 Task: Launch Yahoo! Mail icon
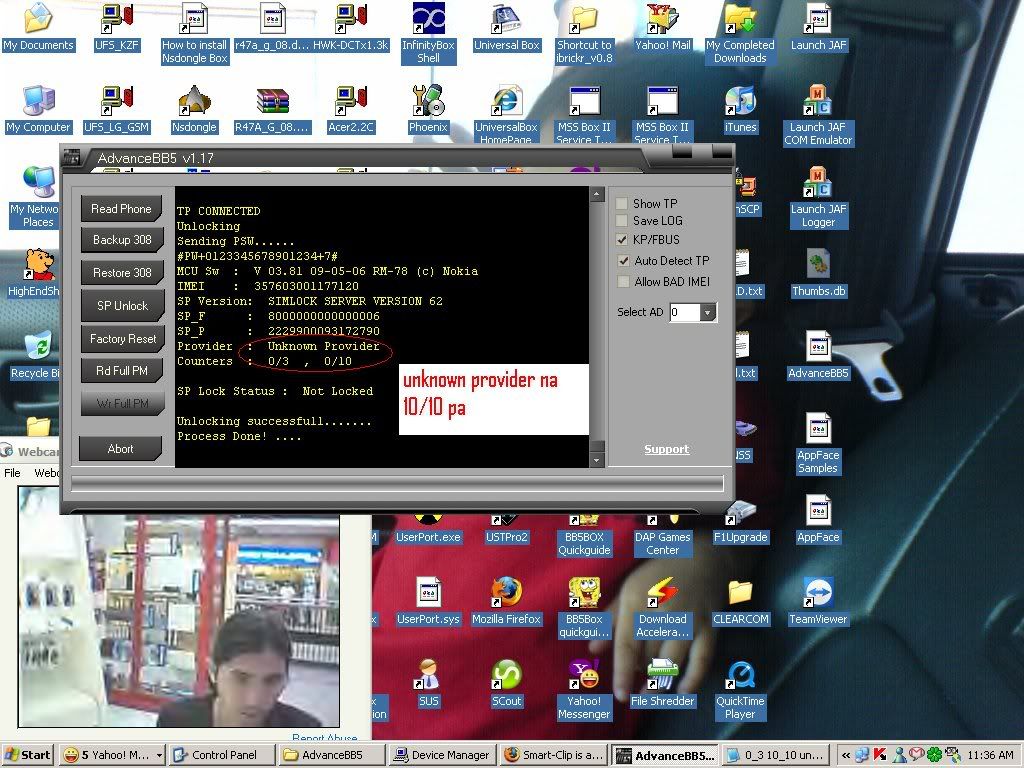pyautogui.click(x=662, y=27)
